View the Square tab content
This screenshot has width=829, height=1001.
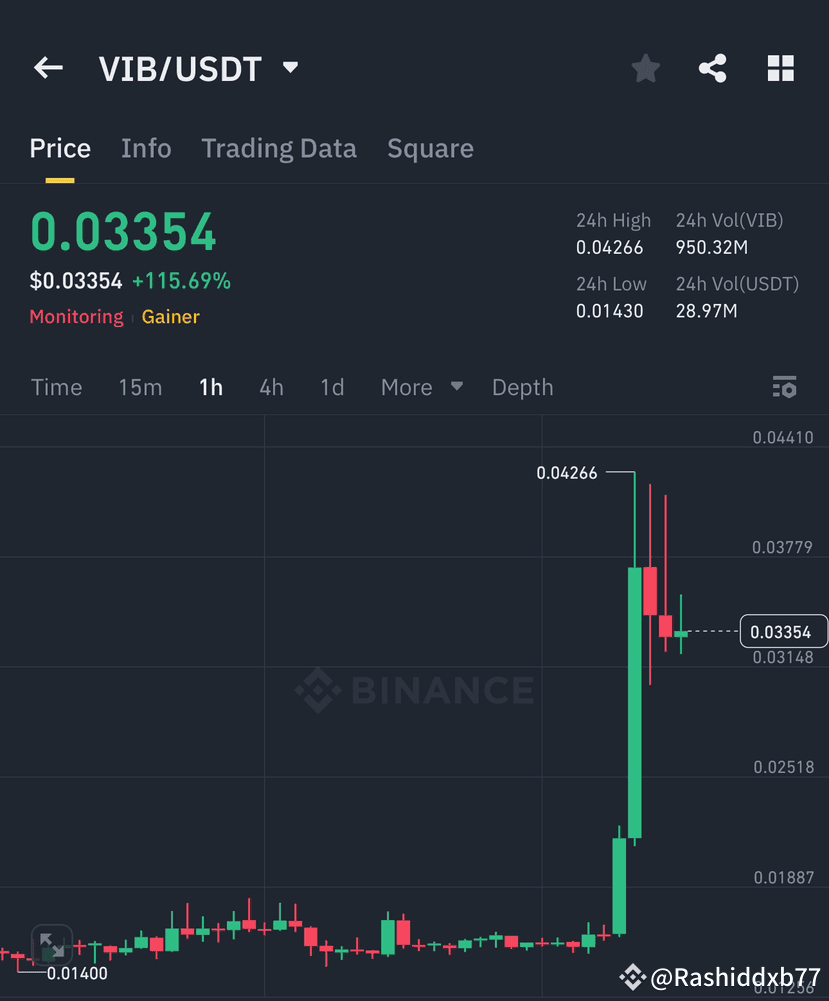pyautogui.click(x=430, y=148)
